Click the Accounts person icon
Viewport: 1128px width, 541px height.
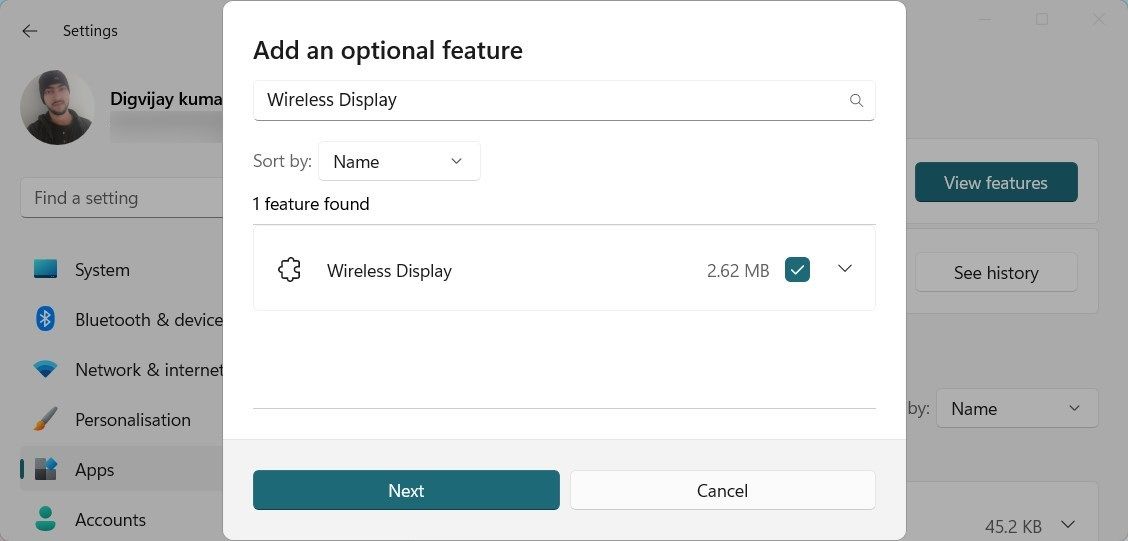click(45, 519)
